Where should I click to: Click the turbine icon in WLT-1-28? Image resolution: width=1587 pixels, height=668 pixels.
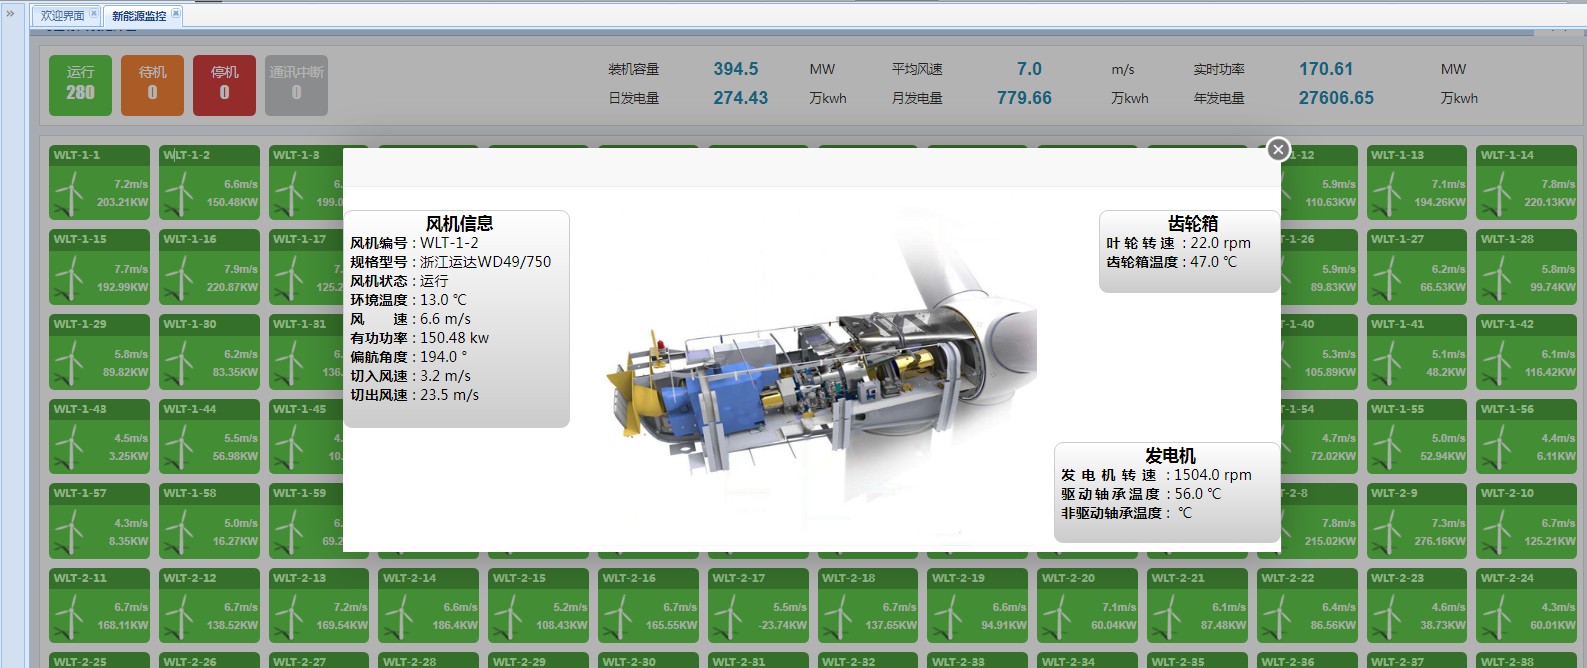[1496, 278]
